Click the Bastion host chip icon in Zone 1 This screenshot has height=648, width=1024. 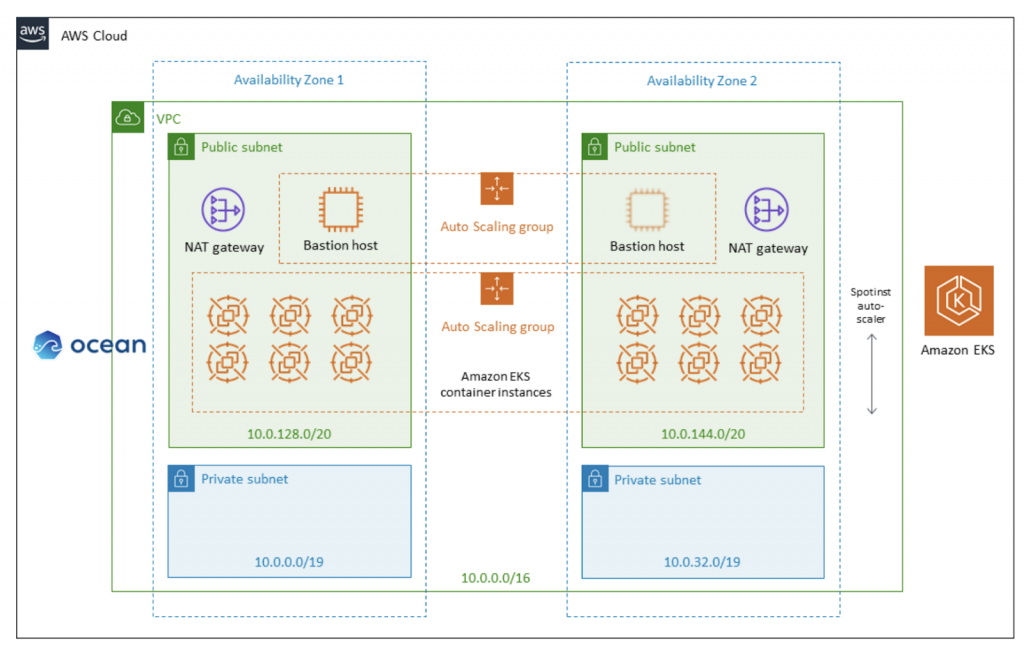(x=341, y=210)
